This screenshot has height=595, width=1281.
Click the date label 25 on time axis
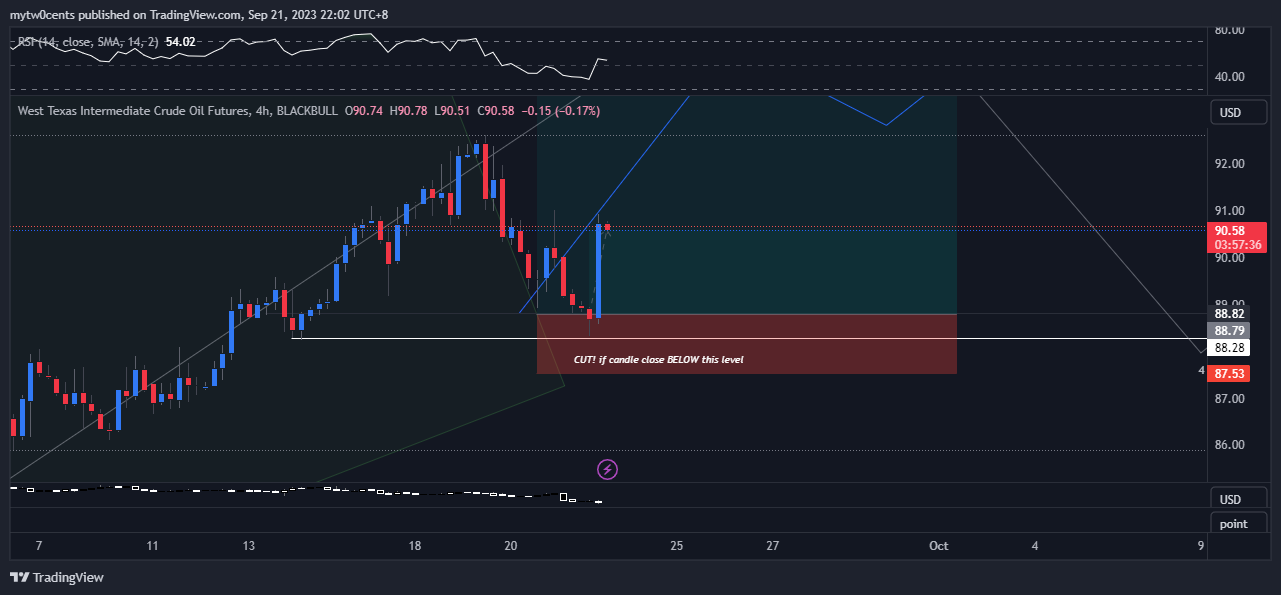coord(677,546)
